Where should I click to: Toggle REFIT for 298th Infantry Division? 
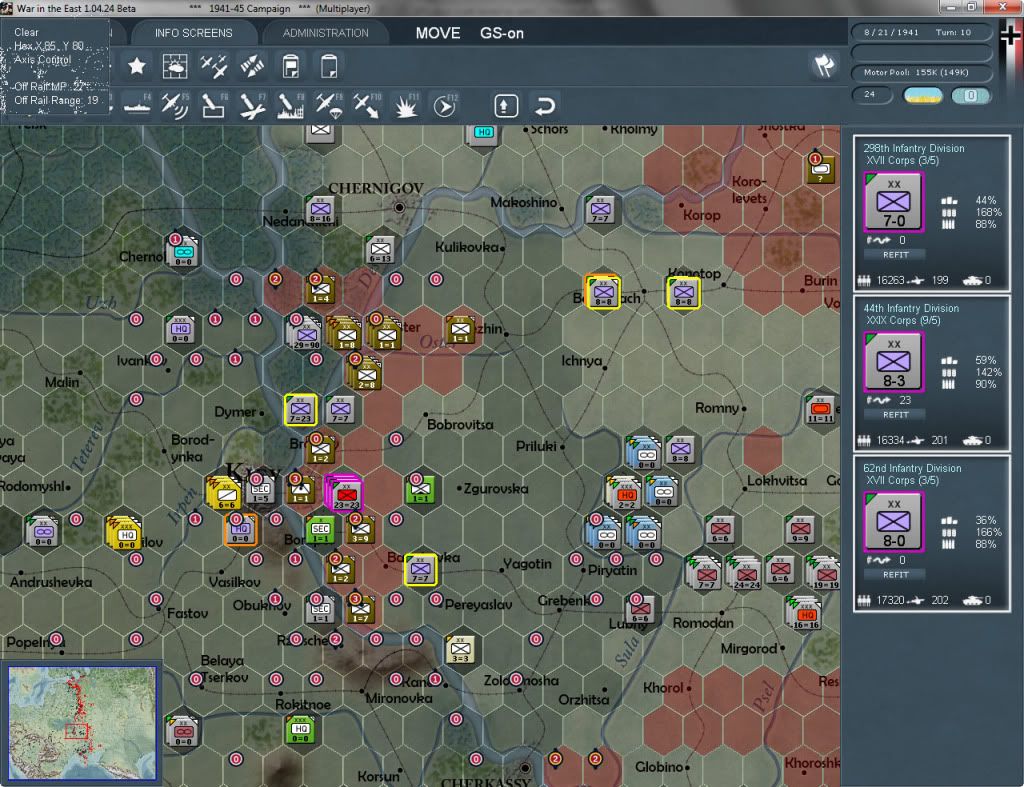pyautogui.click(x=895, y=255)
